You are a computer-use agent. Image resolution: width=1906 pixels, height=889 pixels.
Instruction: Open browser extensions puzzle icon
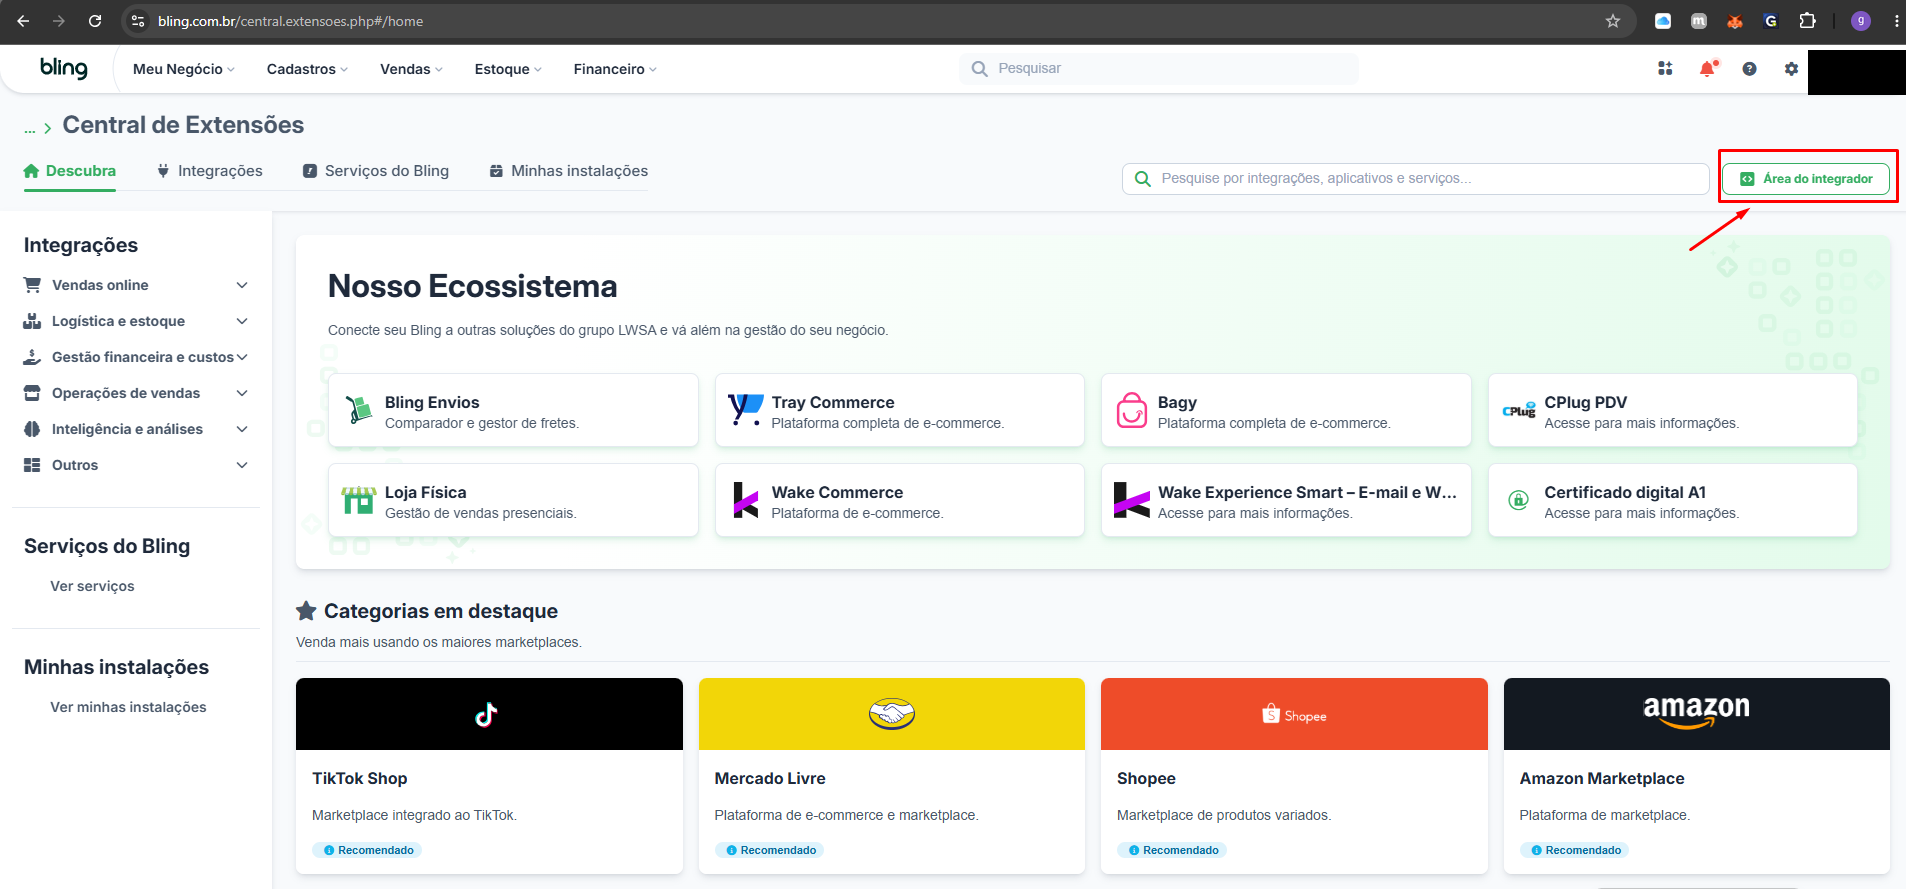pyautogui.click(x=1807, y=21)
